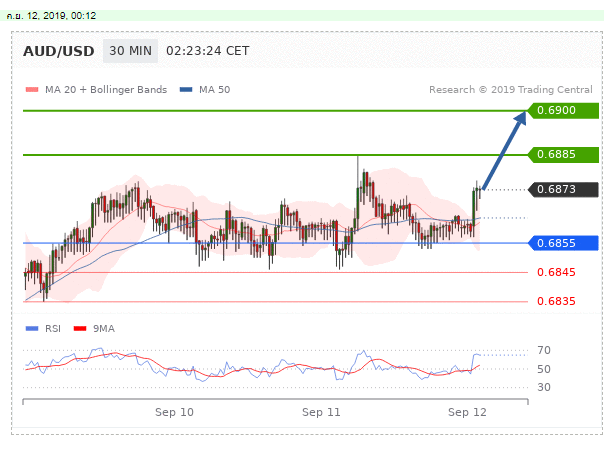Click the 9MA legend label

(x=104, y=329)
